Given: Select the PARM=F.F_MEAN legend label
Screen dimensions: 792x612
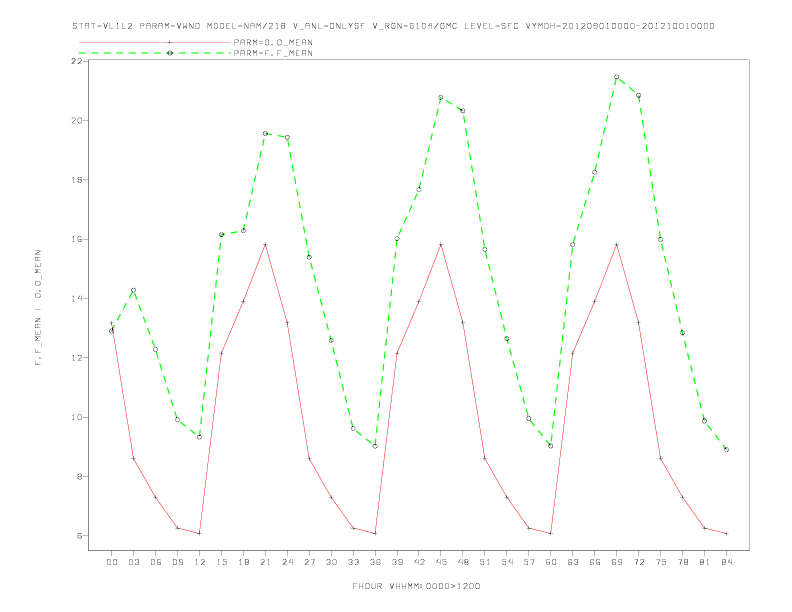Looking at the screenshot, I should pos(273,53).
